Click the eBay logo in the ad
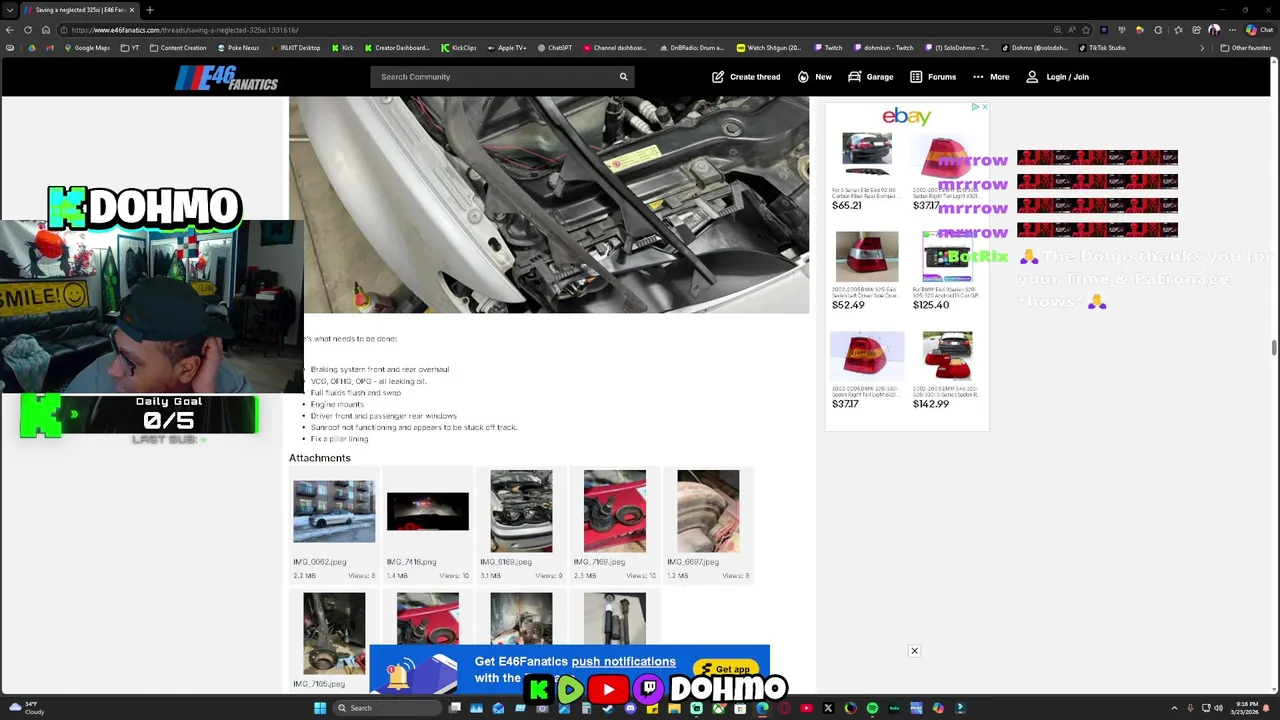Viewport: 1280px width, 720px height. 906,117
